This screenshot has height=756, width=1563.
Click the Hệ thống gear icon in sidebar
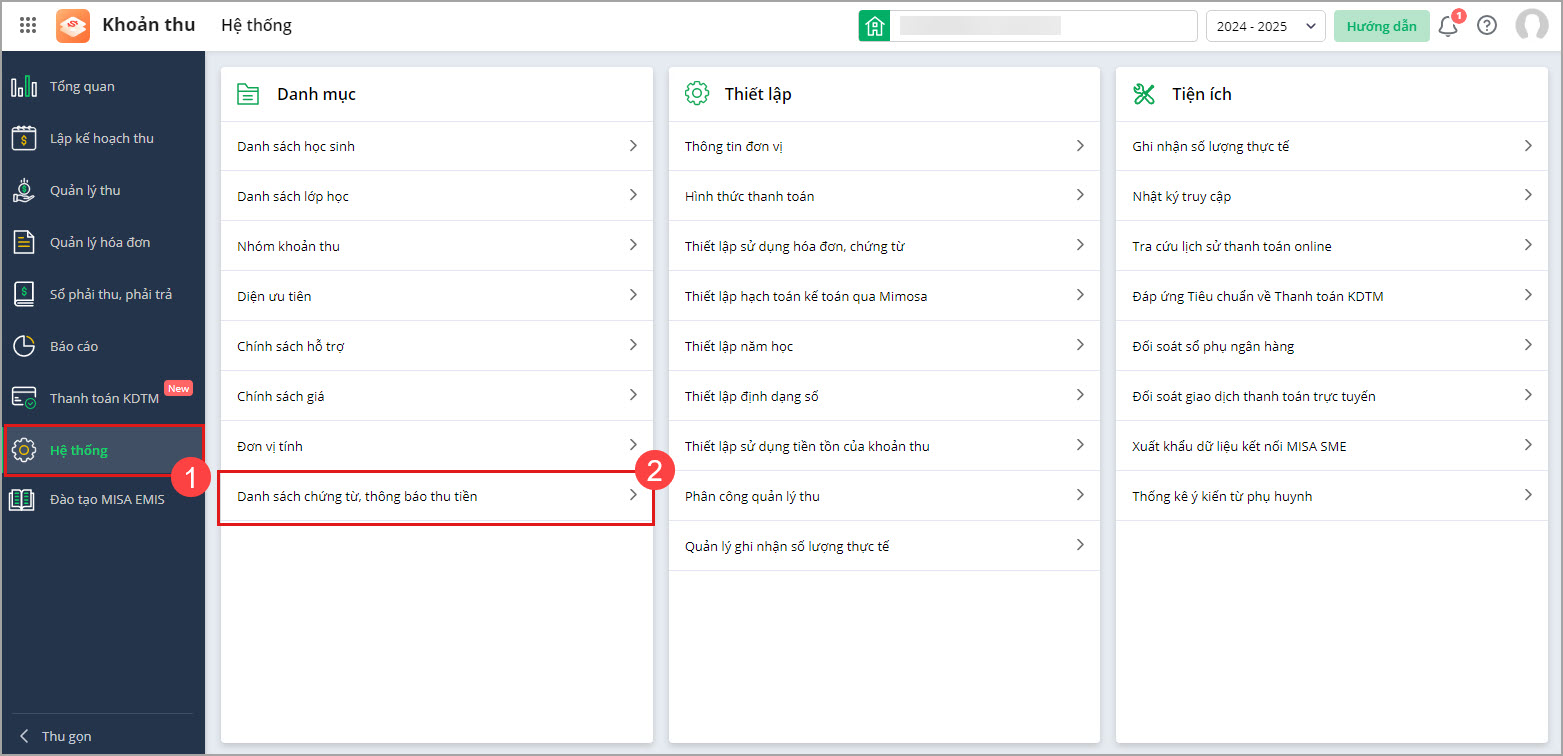click(x=24, y=451)
